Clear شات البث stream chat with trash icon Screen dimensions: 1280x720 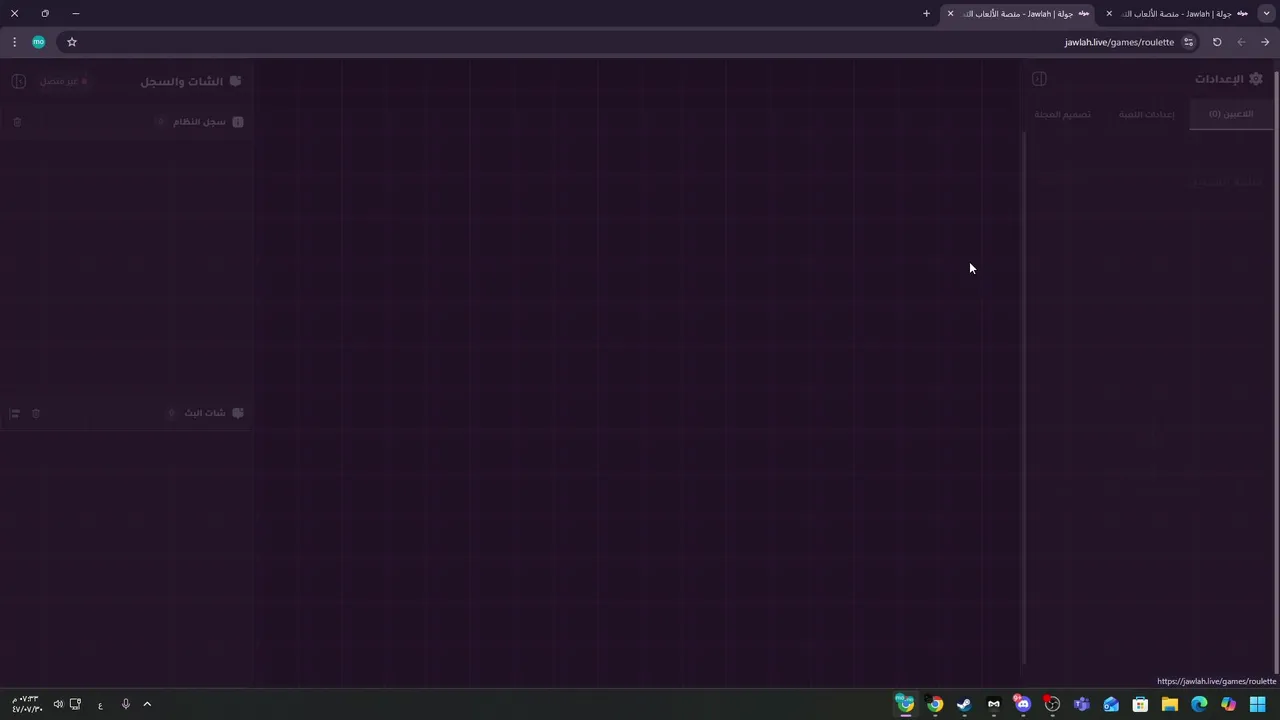click(x=36, y=413)
